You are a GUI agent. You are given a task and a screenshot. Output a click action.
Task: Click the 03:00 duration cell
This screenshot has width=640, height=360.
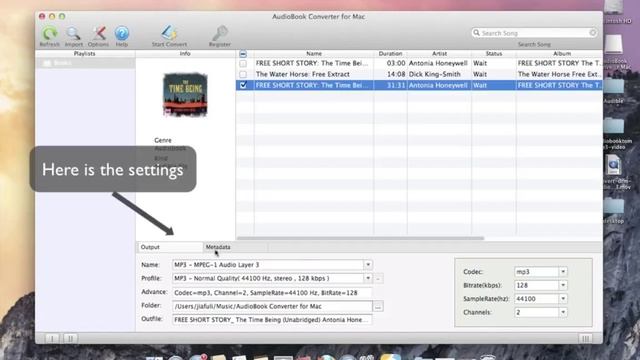[x=390, y=63]
